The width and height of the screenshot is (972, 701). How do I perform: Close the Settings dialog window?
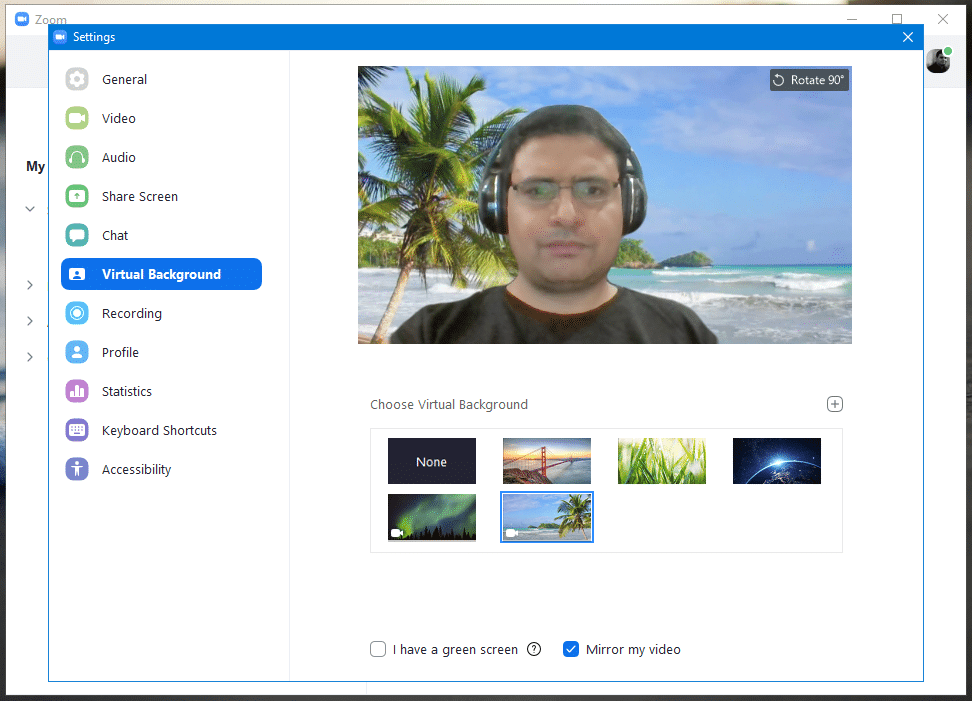[908, 37]
